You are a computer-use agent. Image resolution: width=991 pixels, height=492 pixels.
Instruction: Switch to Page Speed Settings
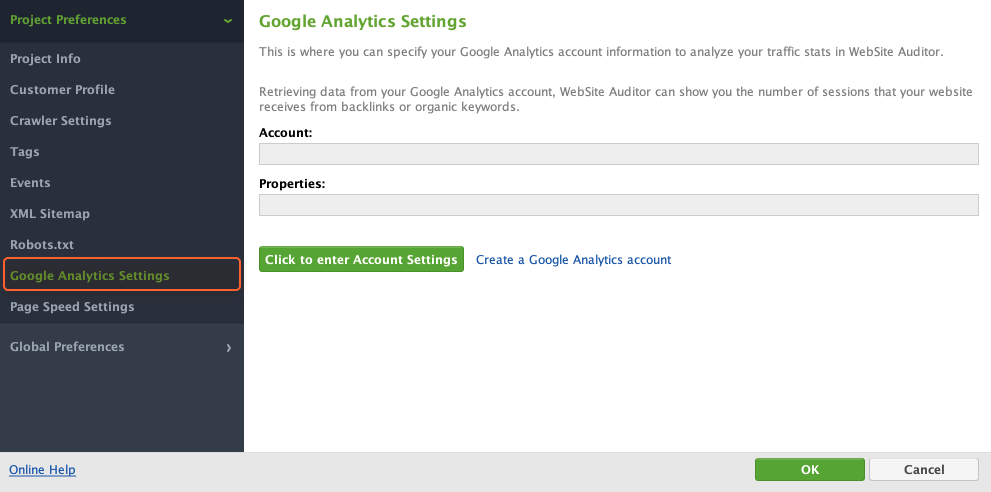[x=72, y=307]
